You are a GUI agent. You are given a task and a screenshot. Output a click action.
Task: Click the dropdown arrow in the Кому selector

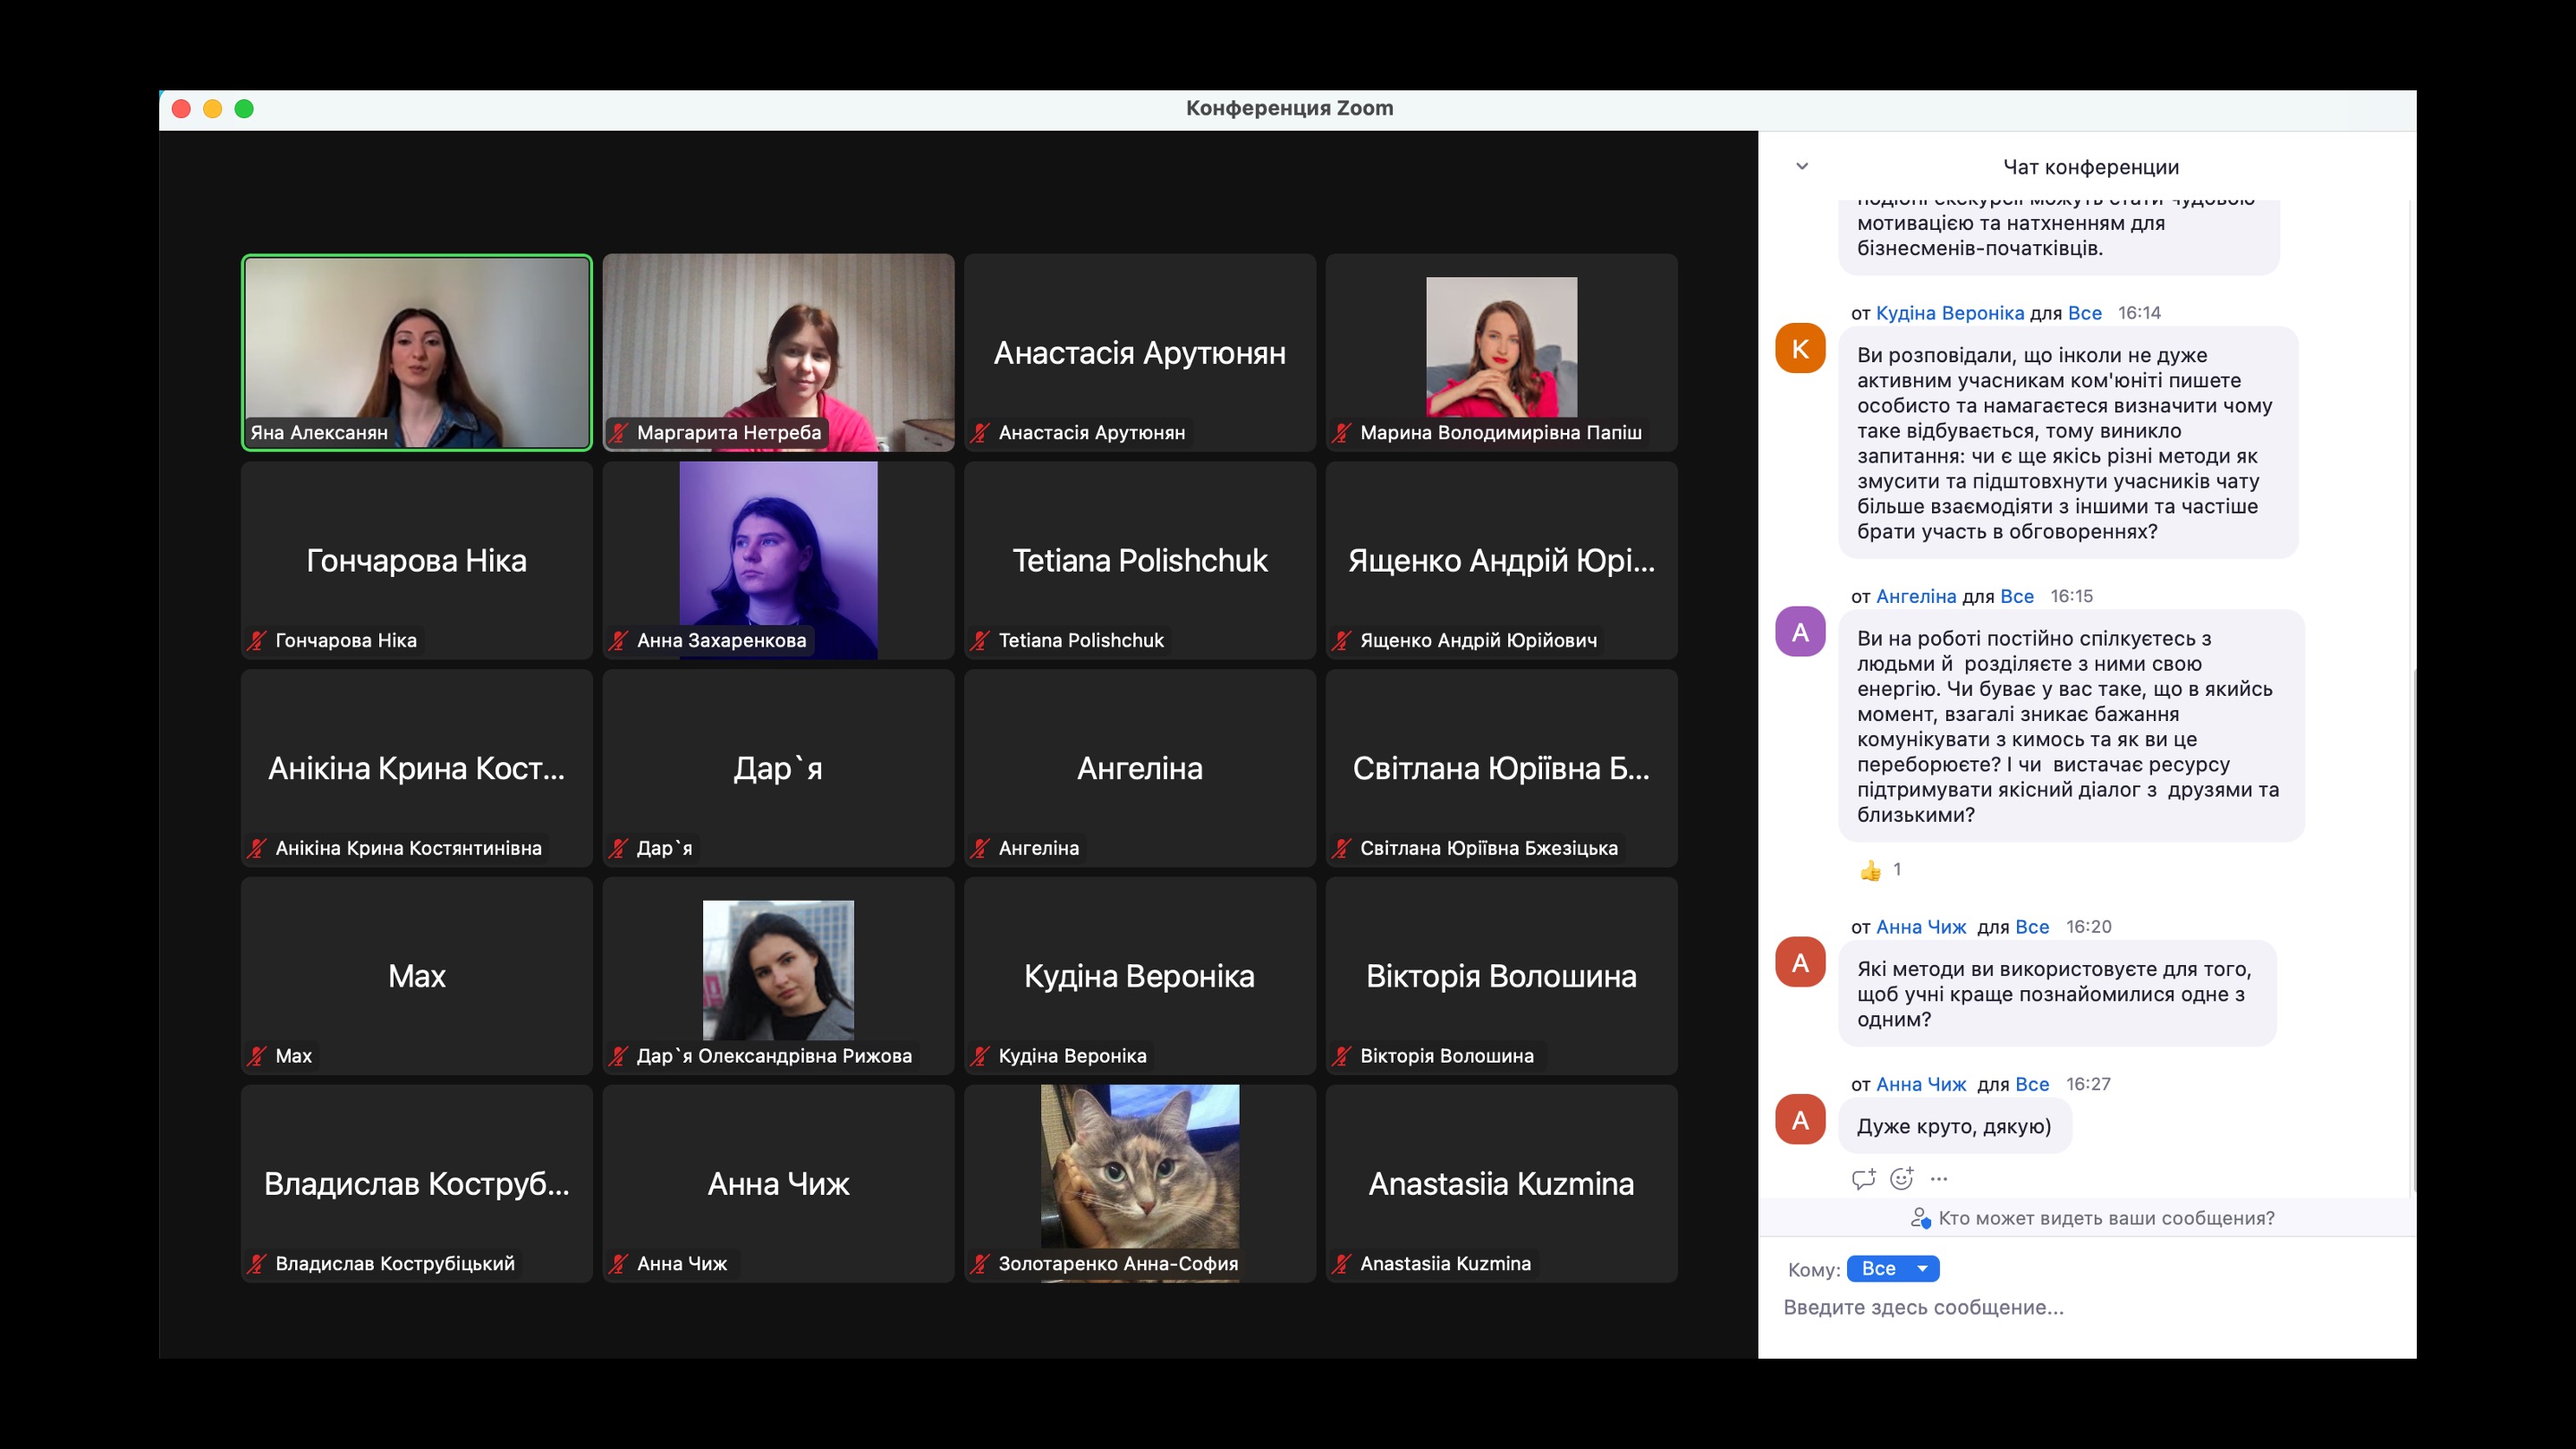tap(1922, 1268)
